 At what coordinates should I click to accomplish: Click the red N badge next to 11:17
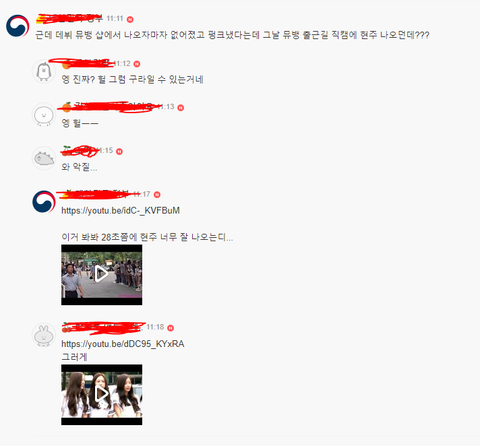click(x=157, y=195)
